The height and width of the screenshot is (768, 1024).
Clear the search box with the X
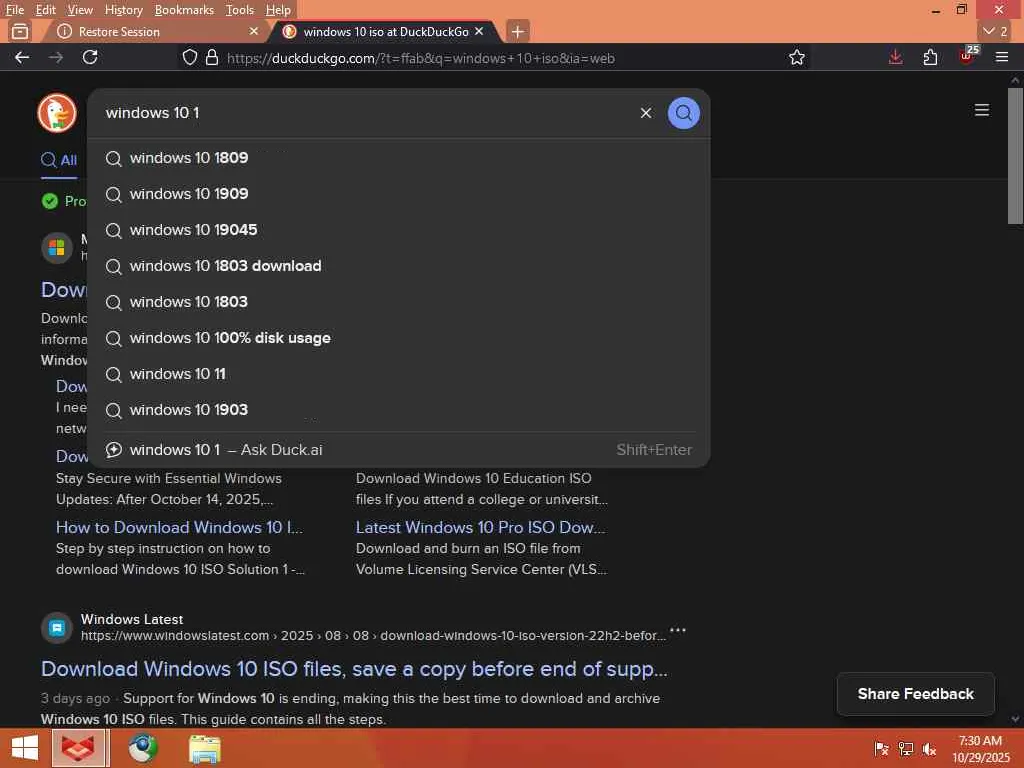coord(645,113)
